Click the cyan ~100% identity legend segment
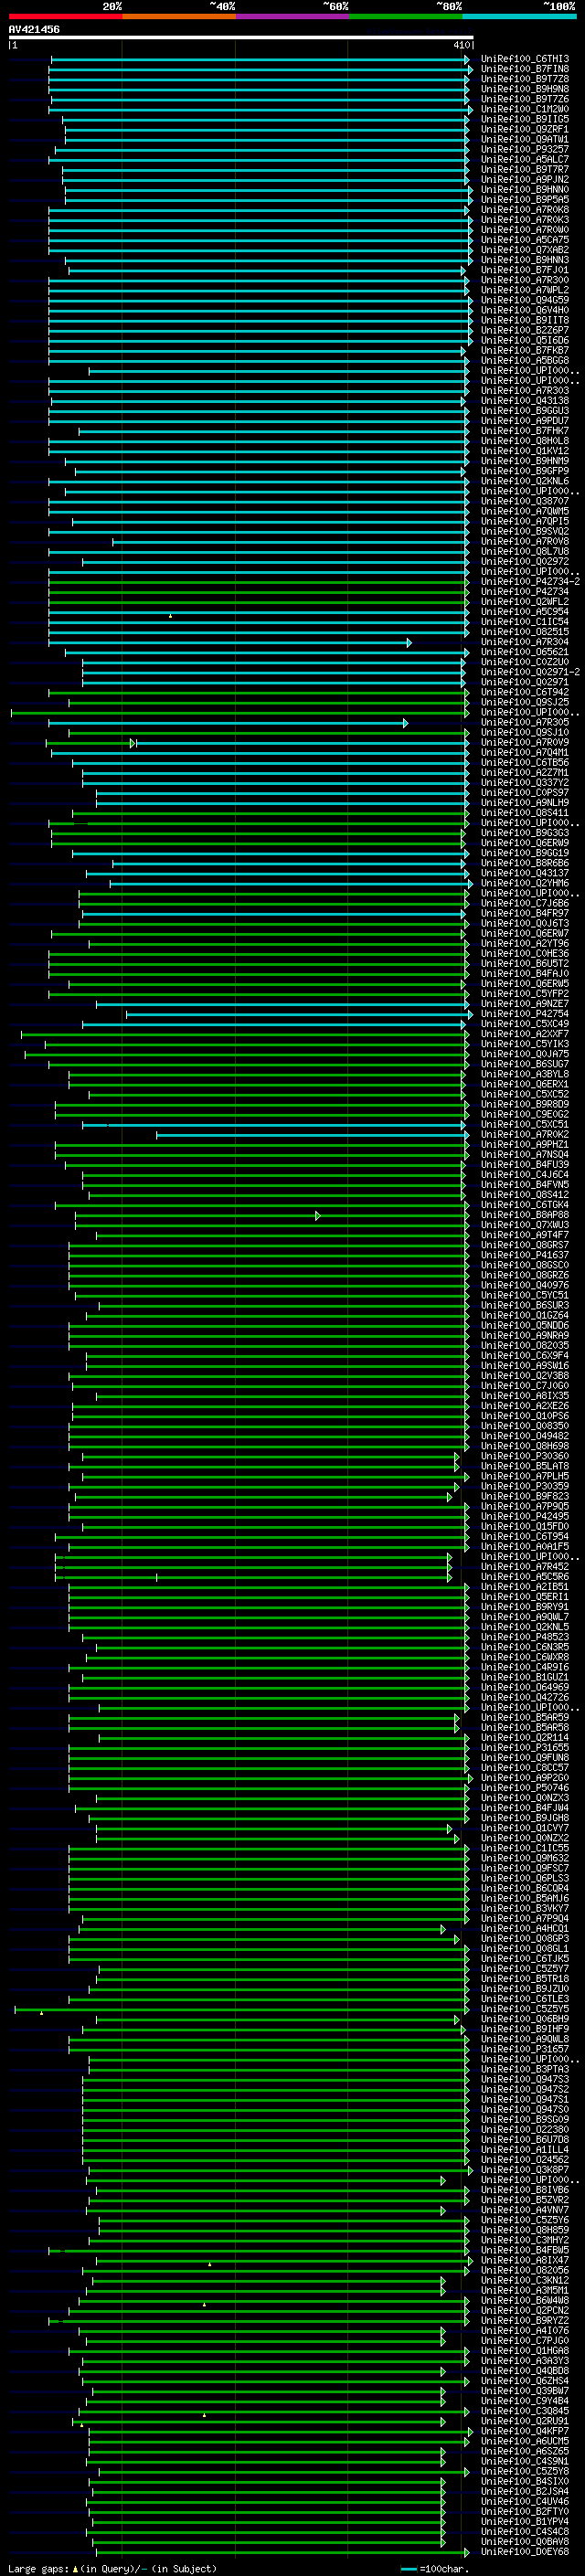Viewport: 585px width, 2576px height. (519, 16)
